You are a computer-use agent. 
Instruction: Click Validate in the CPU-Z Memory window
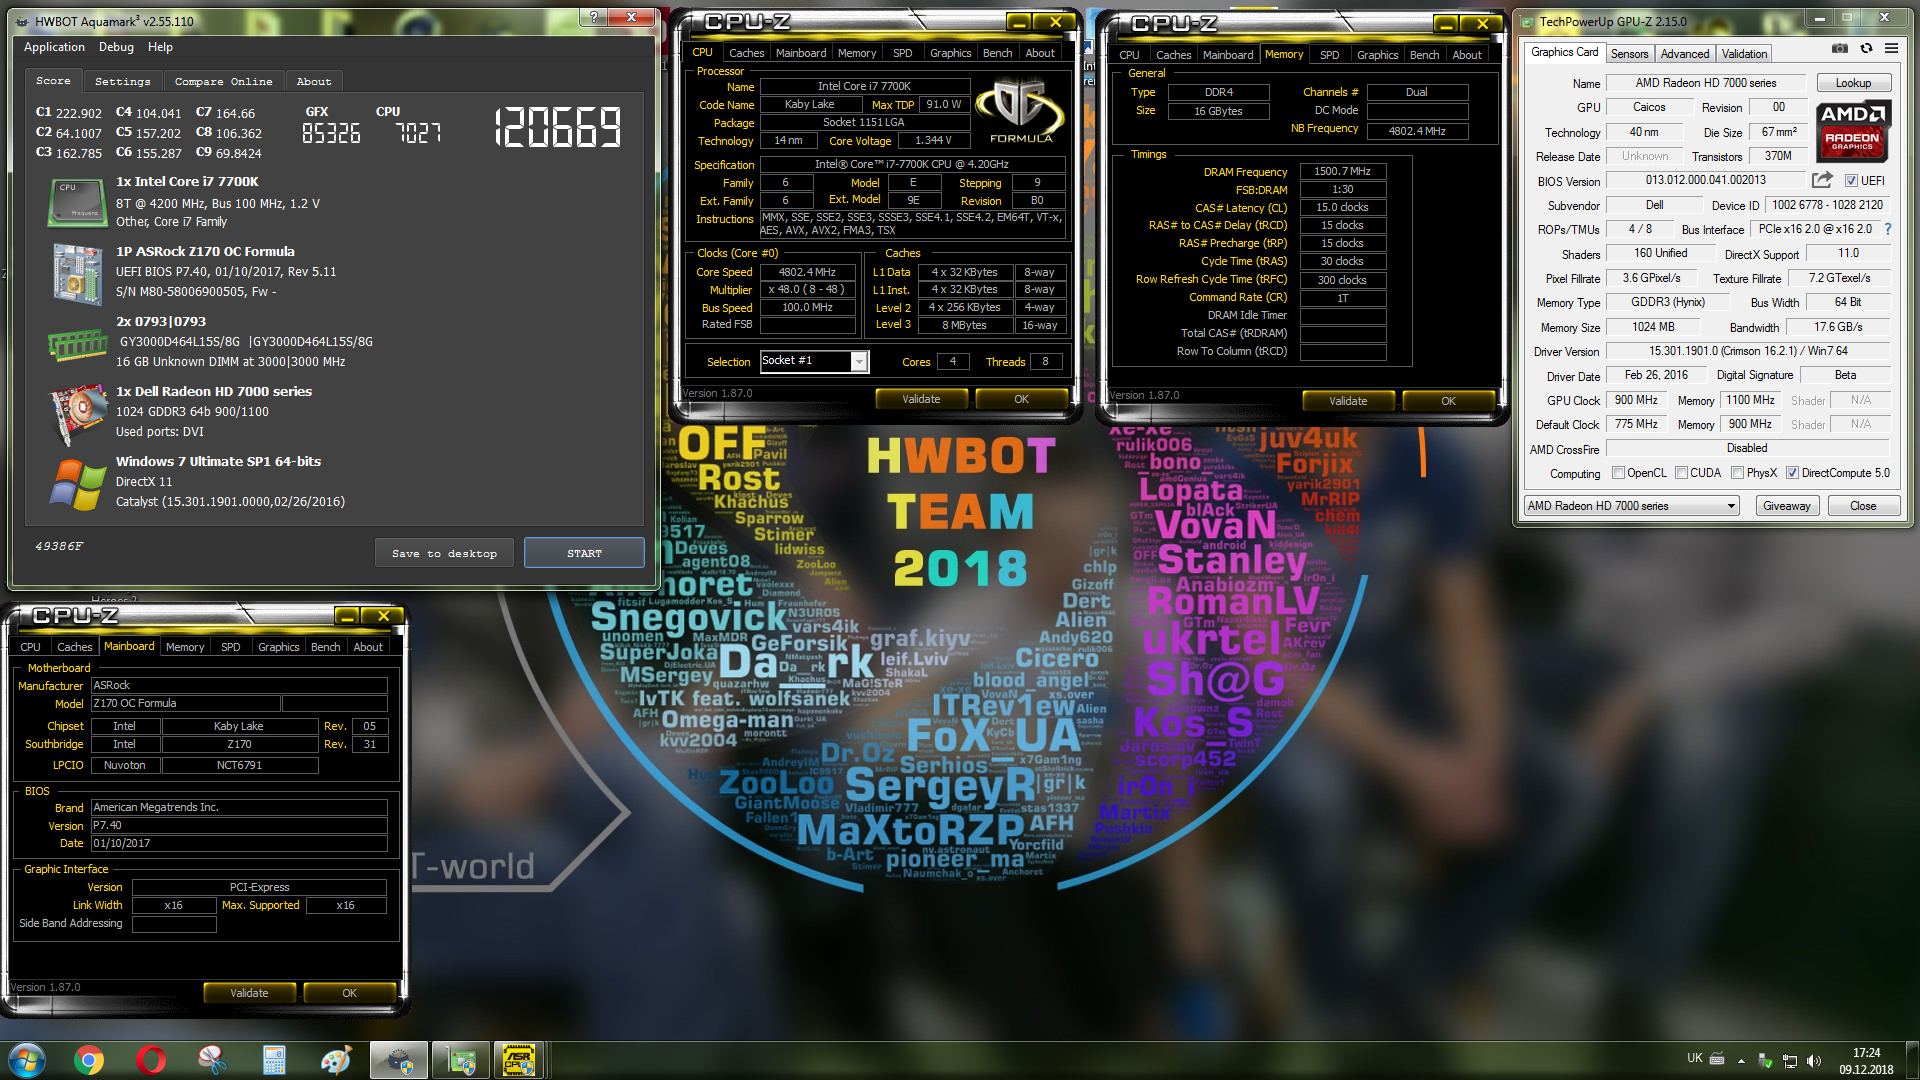pos(1348,401)
